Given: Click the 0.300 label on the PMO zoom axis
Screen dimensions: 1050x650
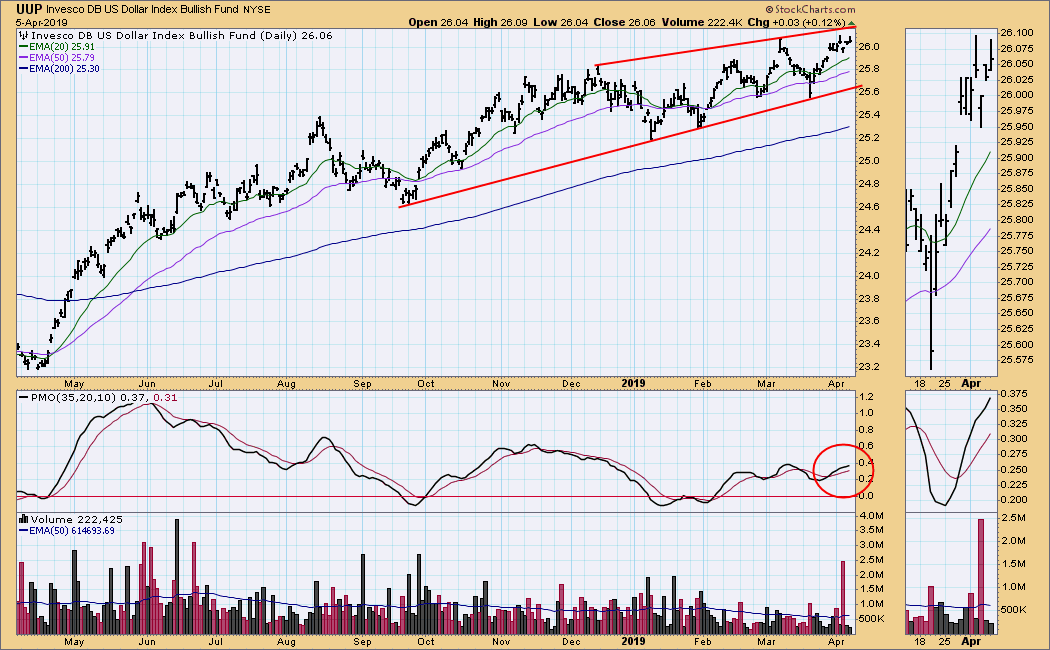Looking at the screenshot, I should coord(1014,438).
